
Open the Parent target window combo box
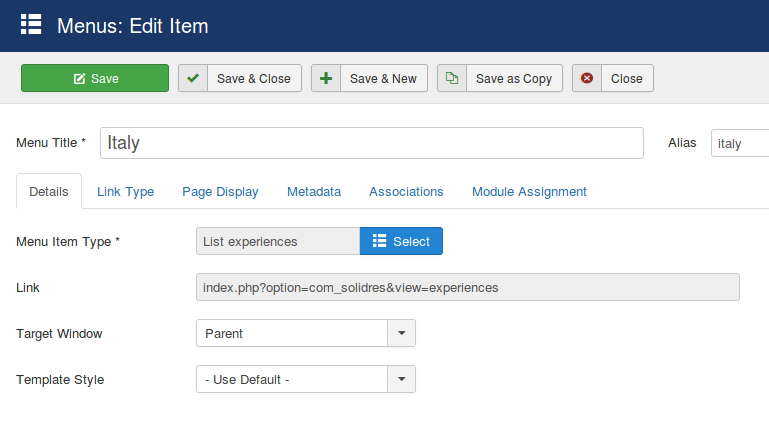[x=291, y=333]
